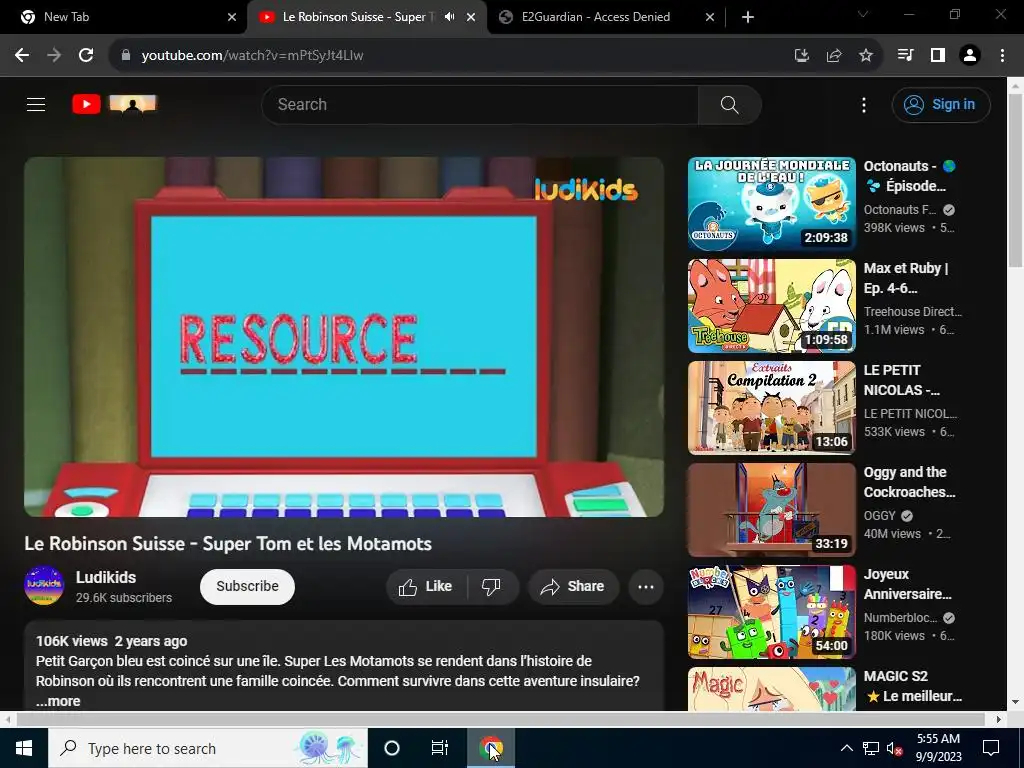Click the video player area
The width and height of the screenshot is (1024, 768).
pyautogui.click(x=344, y=337)
